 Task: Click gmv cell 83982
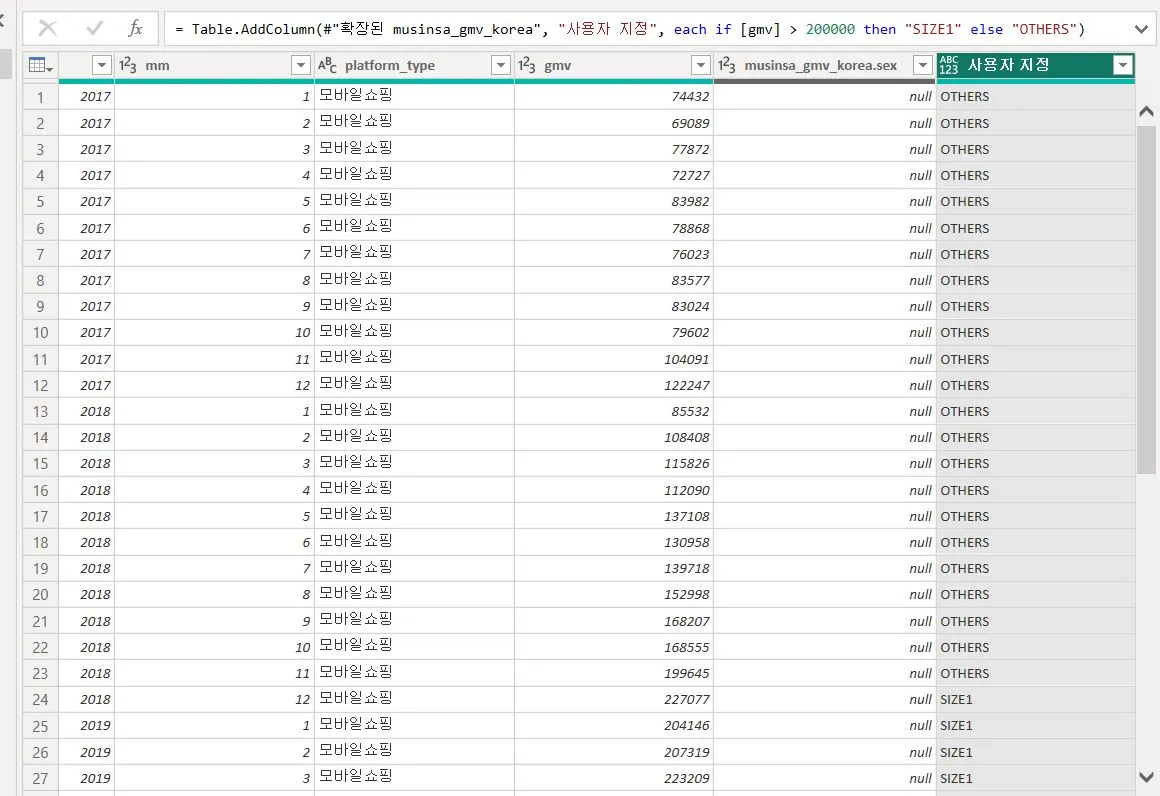pos(614,202)
